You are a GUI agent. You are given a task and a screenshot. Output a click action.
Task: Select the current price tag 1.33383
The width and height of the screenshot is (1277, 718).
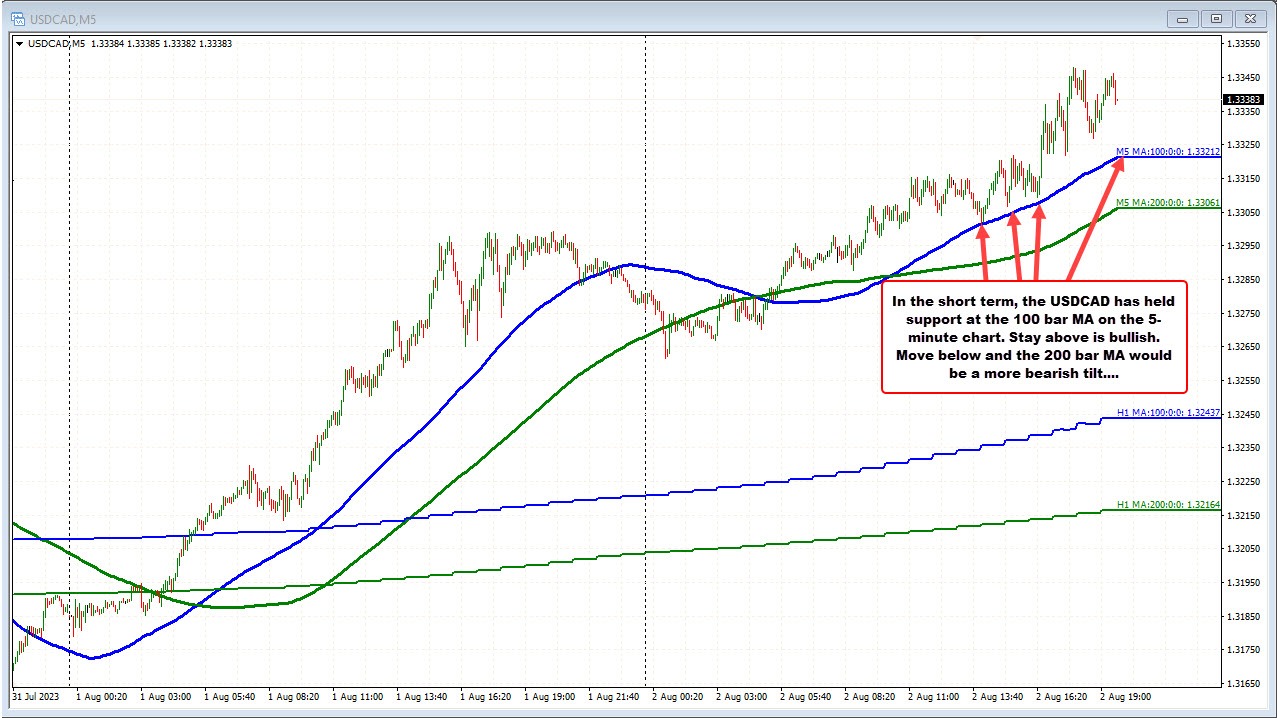[1243, 99]
